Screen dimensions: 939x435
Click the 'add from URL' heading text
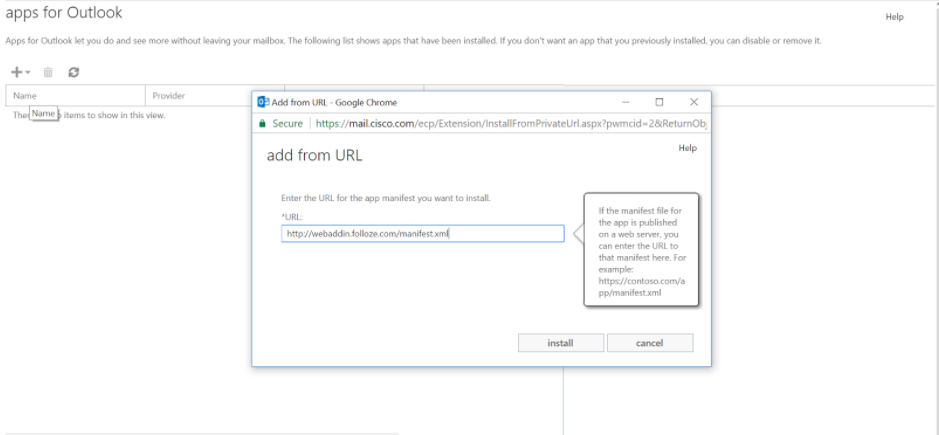(314, 156)
